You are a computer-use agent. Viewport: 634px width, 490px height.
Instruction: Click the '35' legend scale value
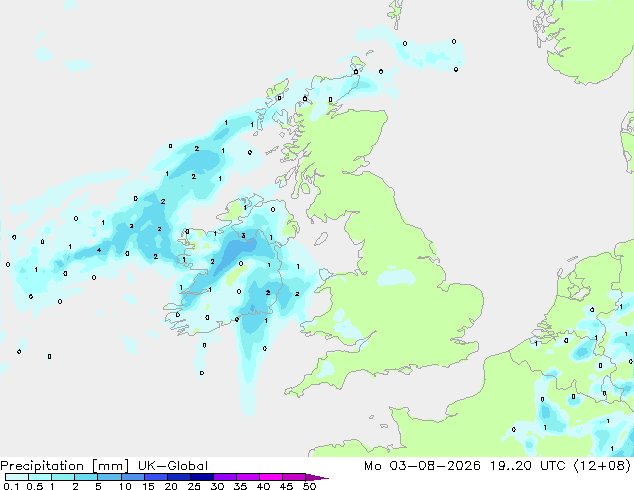tap(240, 486)
